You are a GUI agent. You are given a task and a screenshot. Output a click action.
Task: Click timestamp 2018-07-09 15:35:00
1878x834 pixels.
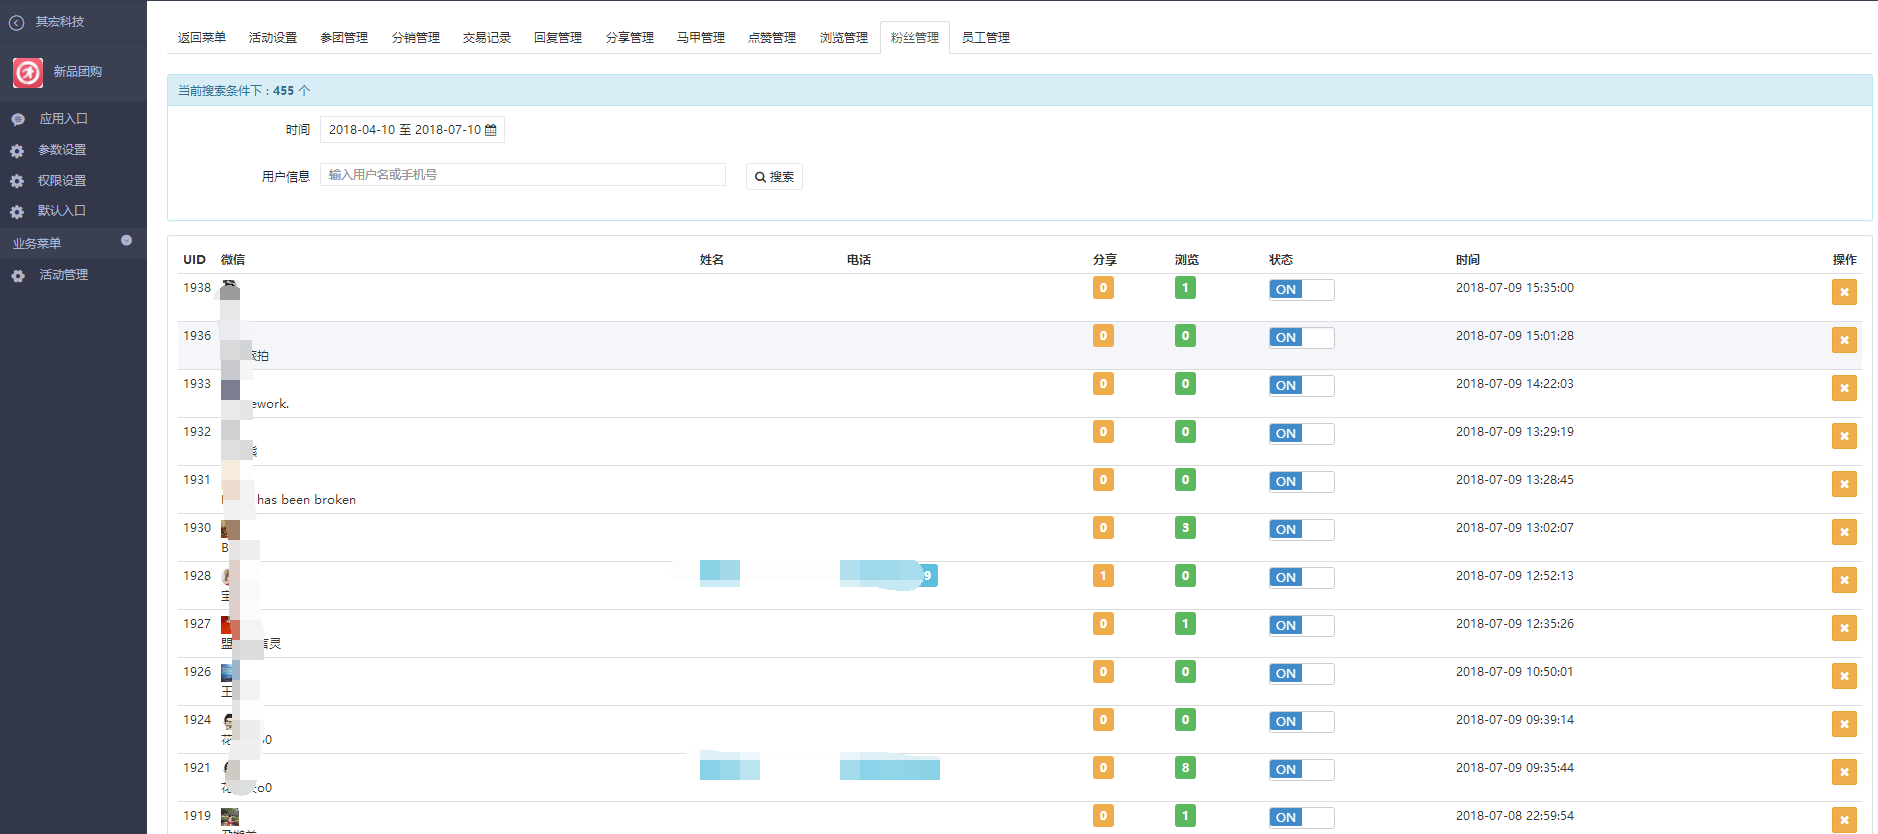[x=1515, y=288]
